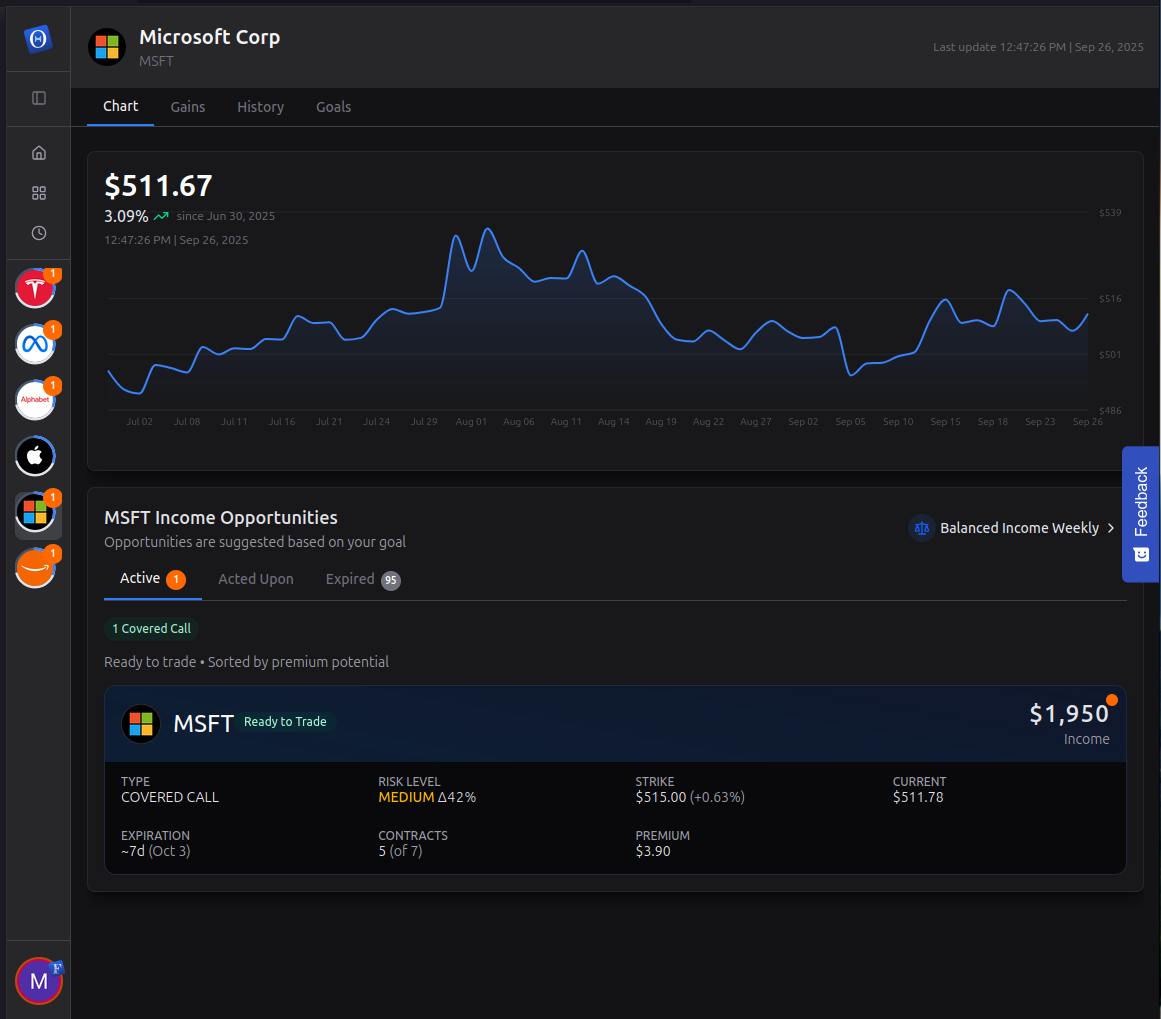
Task: Open the Home icon in sidebar
Action: (x=39, y=153)
